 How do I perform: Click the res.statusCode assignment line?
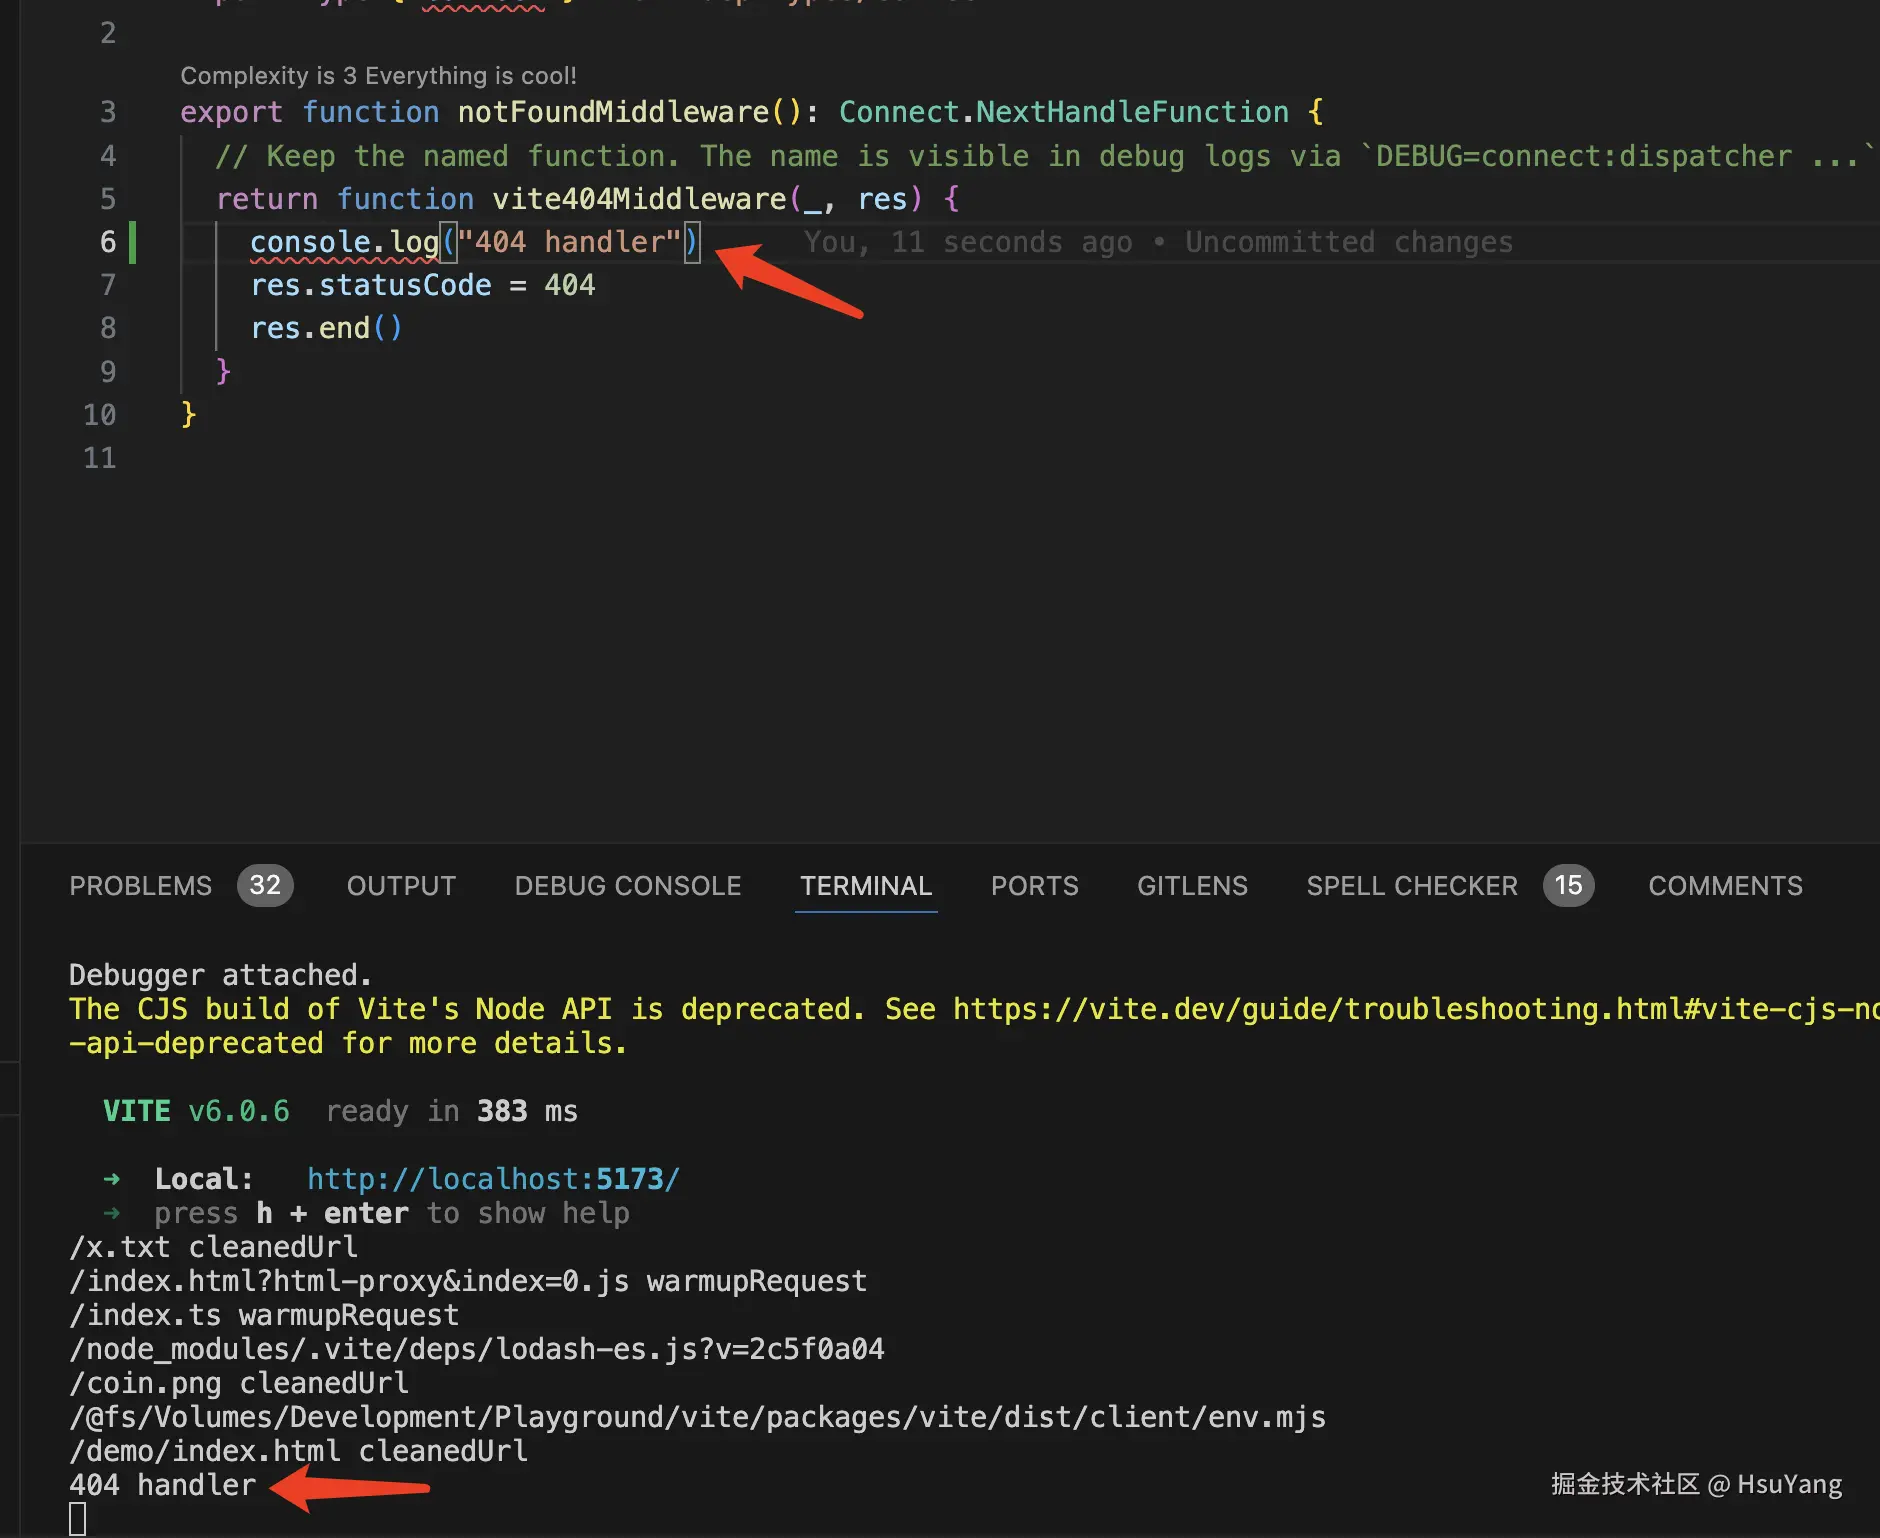[x=423, y=286]
